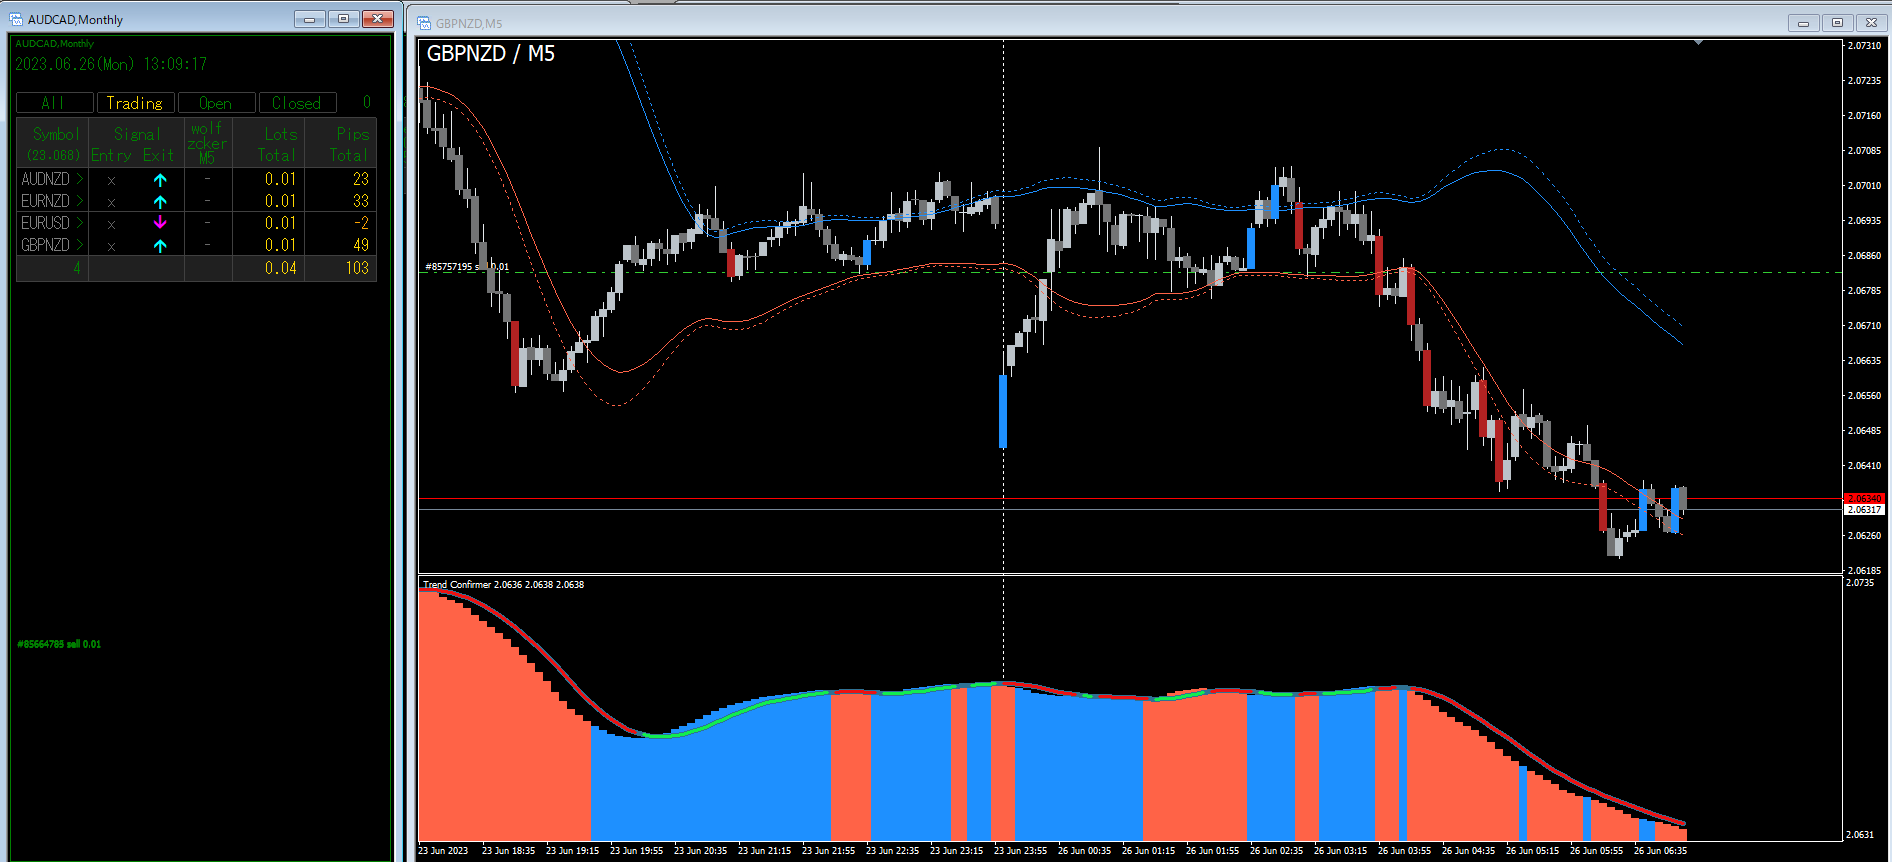This screenshot has width=1892, height=862.
Task: Click the X entry mark for EURNZD
Action: 111,202
